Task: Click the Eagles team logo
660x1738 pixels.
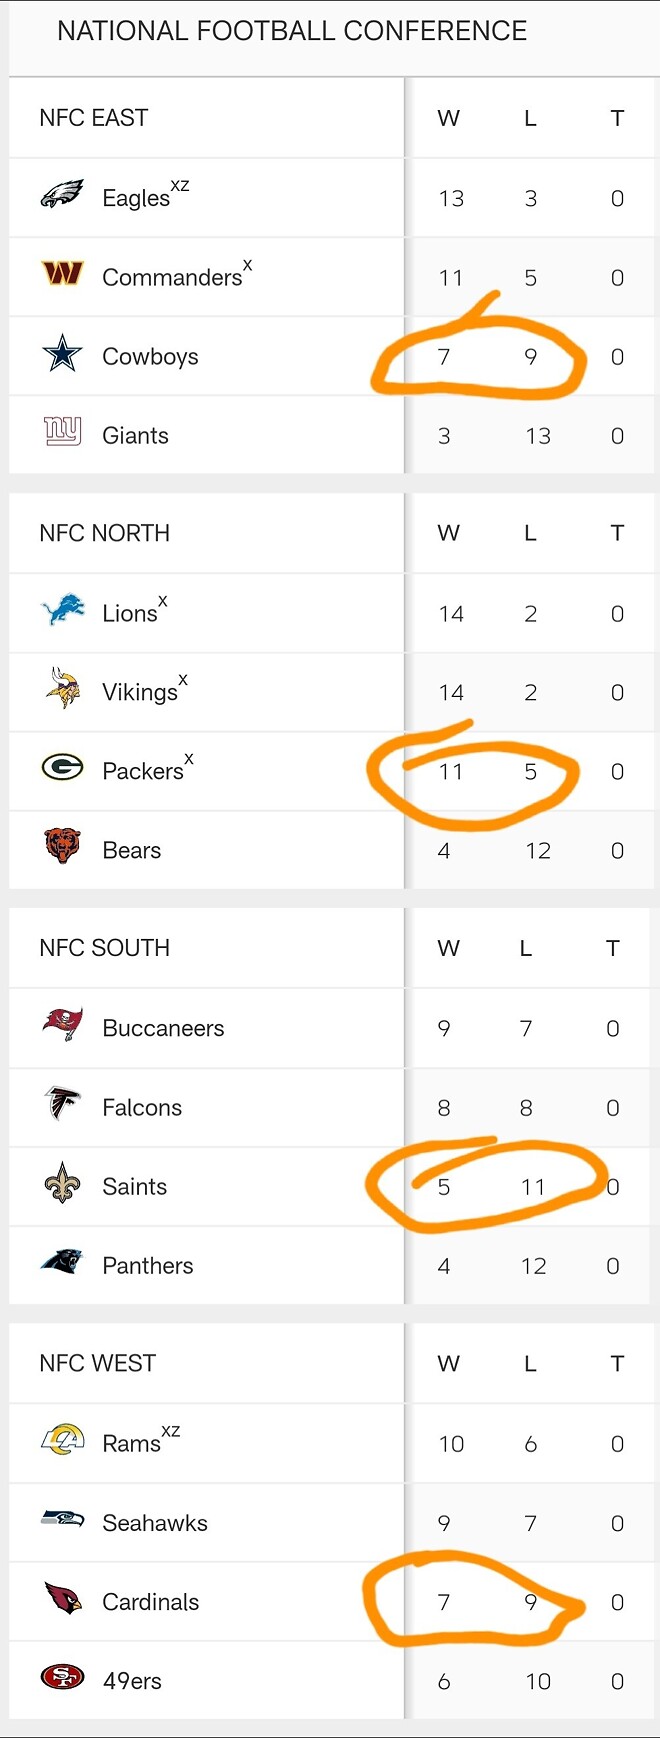Action: click(62, 195)
